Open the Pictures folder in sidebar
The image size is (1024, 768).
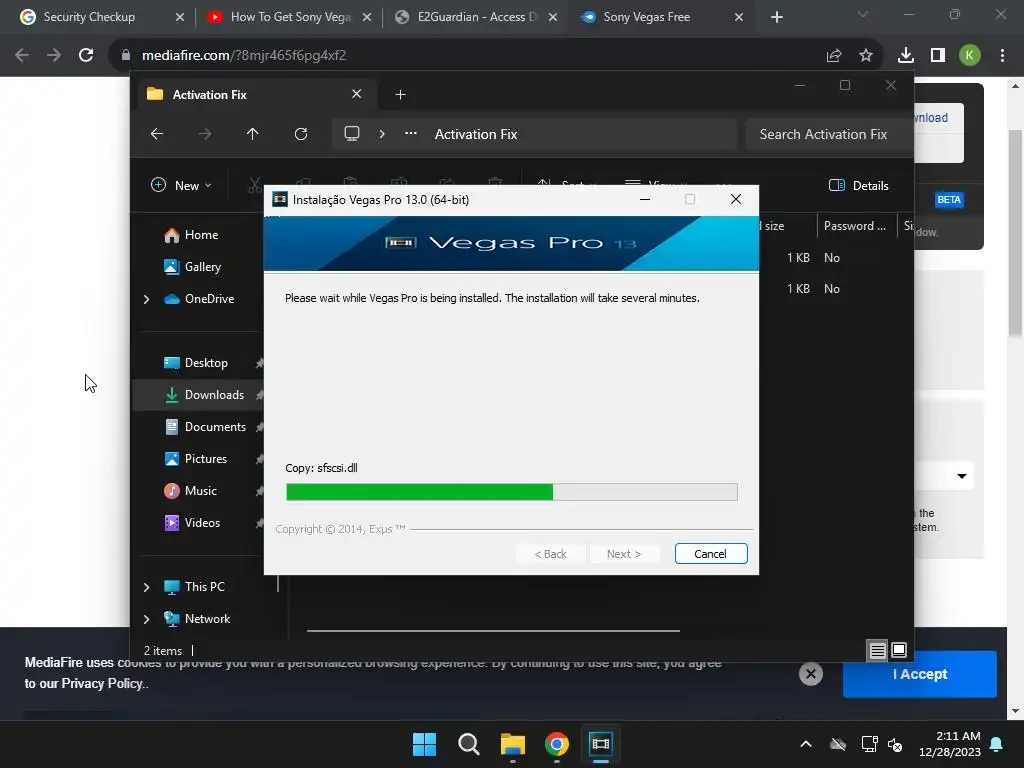pos(196,459)
